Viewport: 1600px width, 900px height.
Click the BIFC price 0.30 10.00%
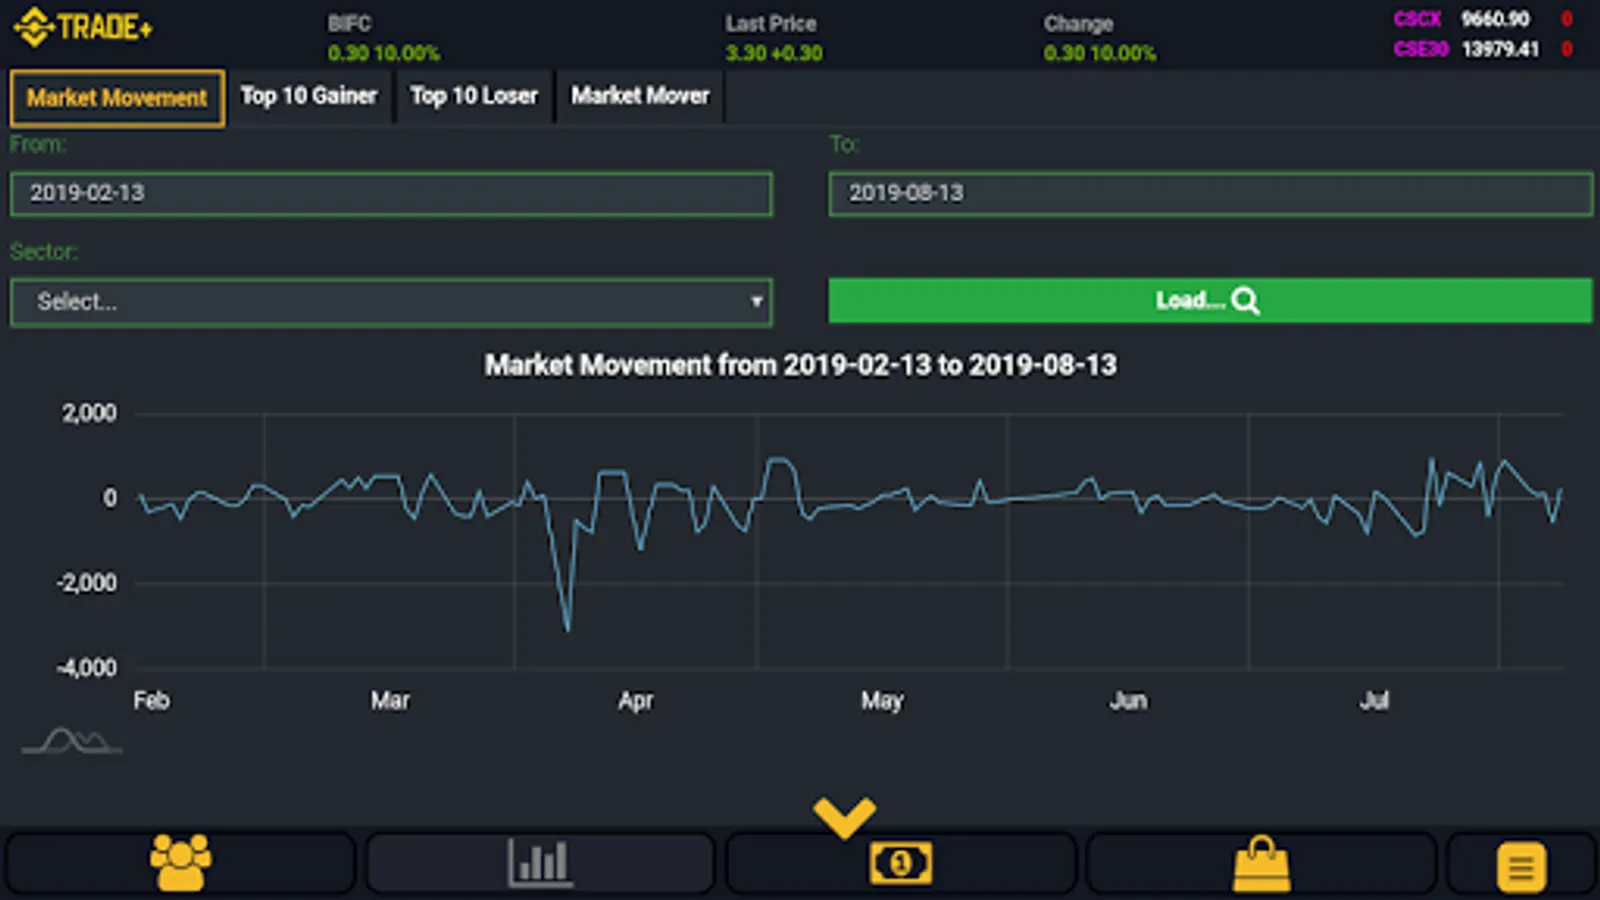click(x=384, y=53)
